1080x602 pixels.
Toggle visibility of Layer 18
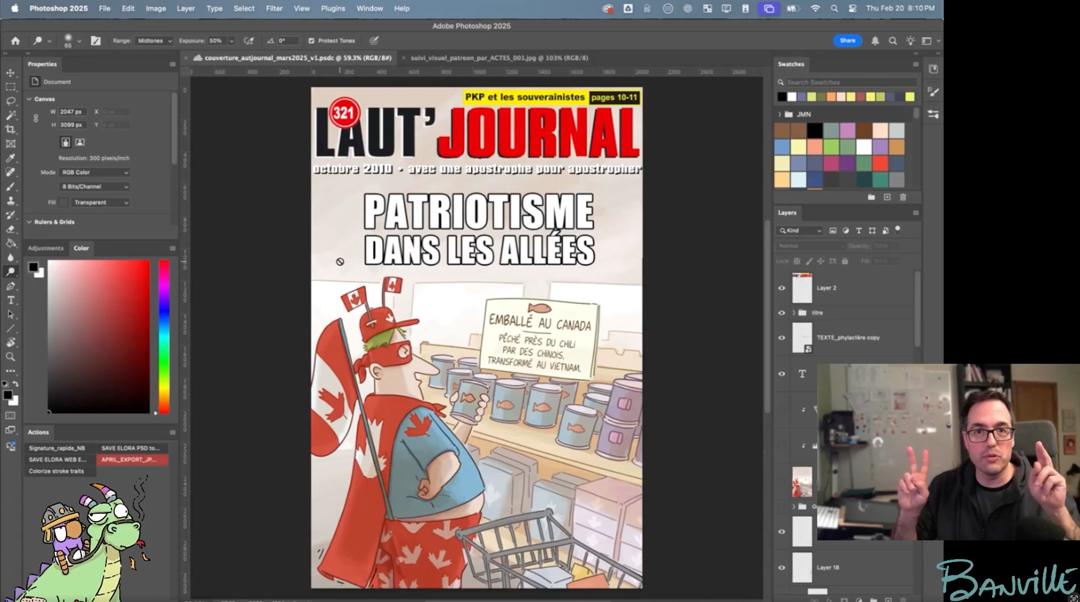[x=782, y=568]
